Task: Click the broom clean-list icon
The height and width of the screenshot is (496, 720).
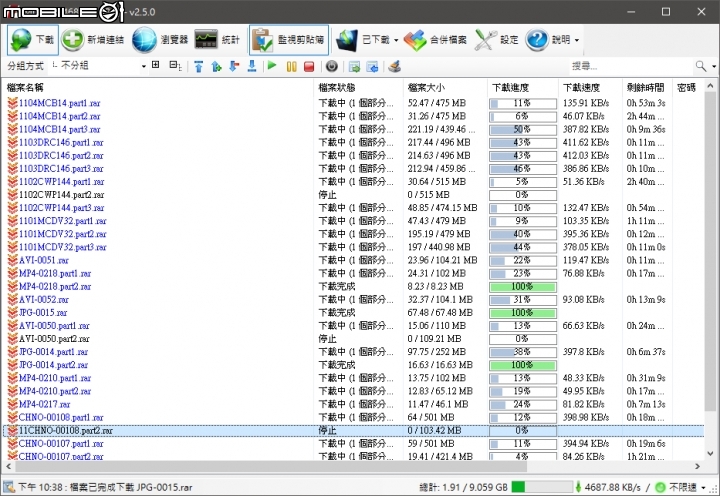Action: click(x=394, y=66)
